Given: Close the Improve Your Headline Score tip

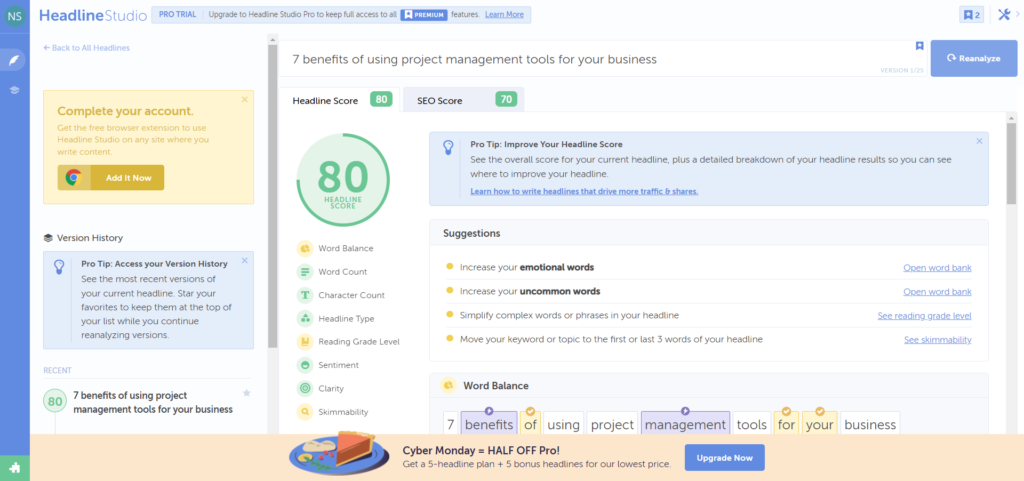Looking at the screenshot, I should [x=979, y=141].
